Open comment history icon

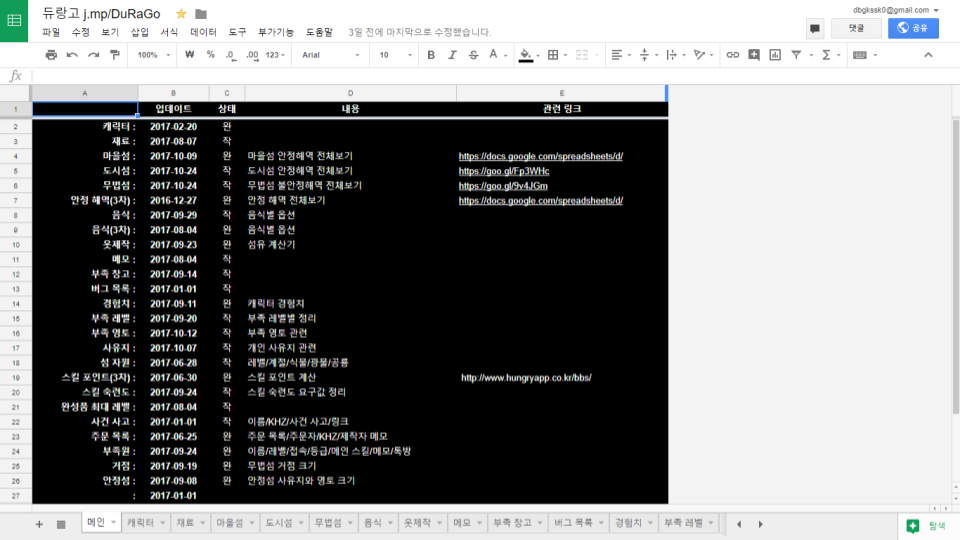[x=814, y=28]
